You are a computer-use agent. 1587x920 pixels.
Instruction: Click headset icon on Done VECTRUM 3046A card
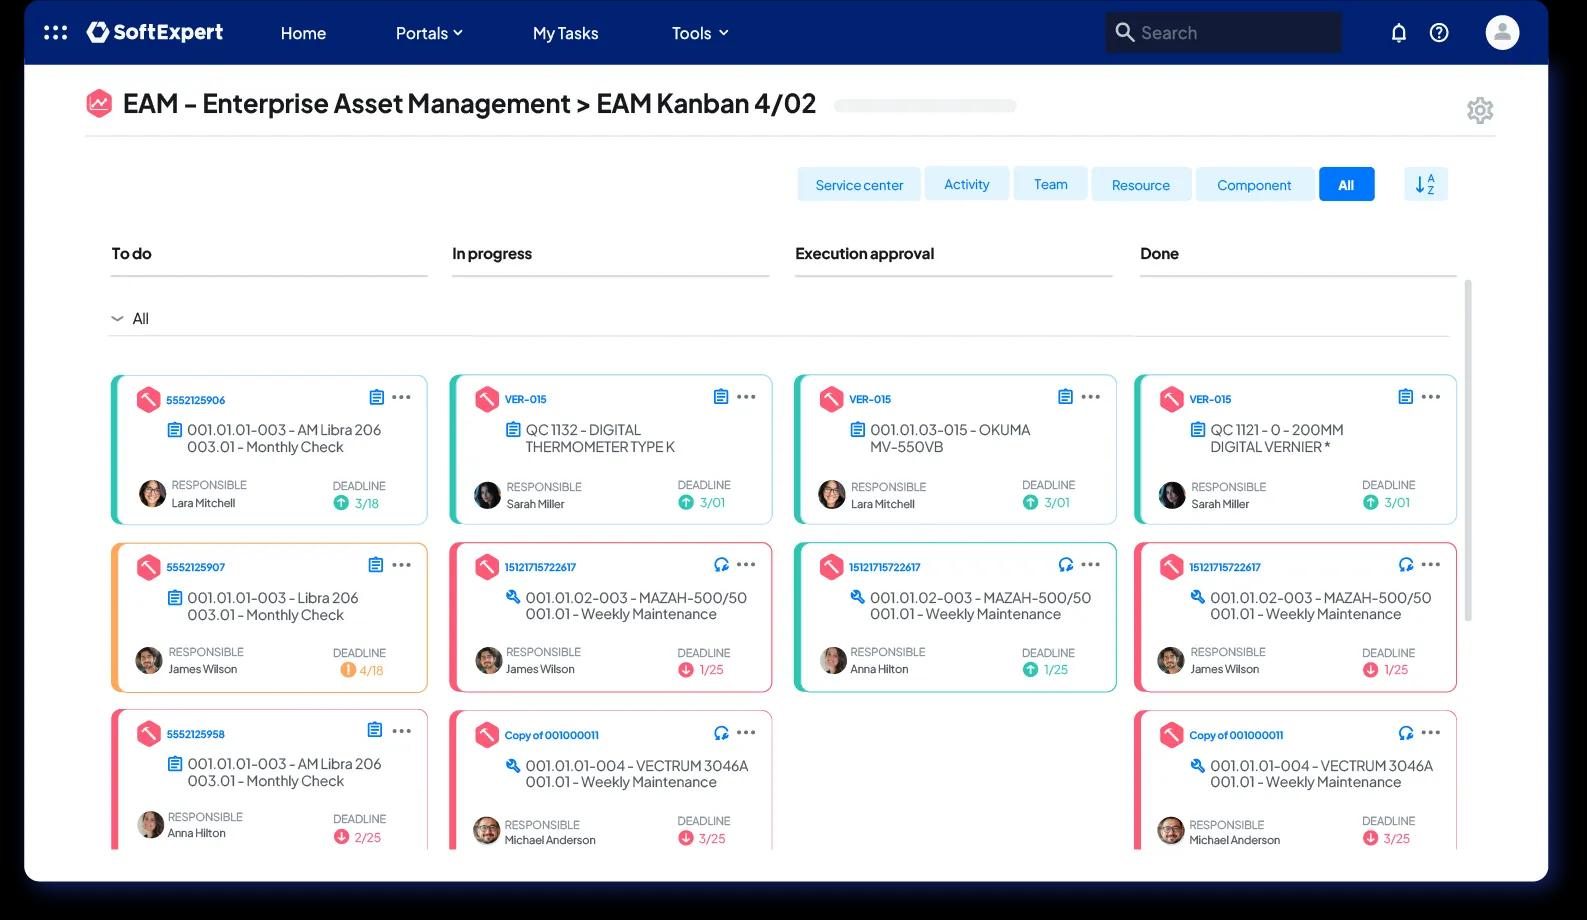point(1406,733)
